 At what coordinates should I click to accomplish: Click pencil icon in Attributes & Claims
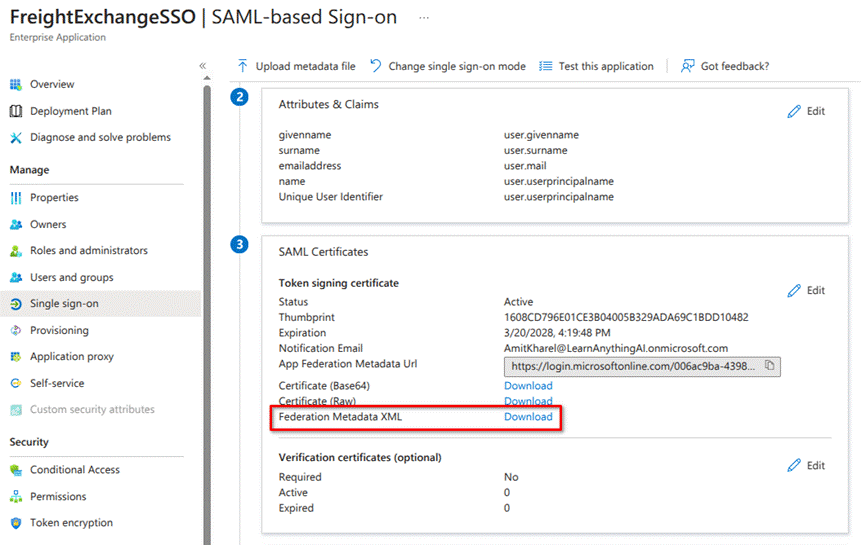pos(794,111)
